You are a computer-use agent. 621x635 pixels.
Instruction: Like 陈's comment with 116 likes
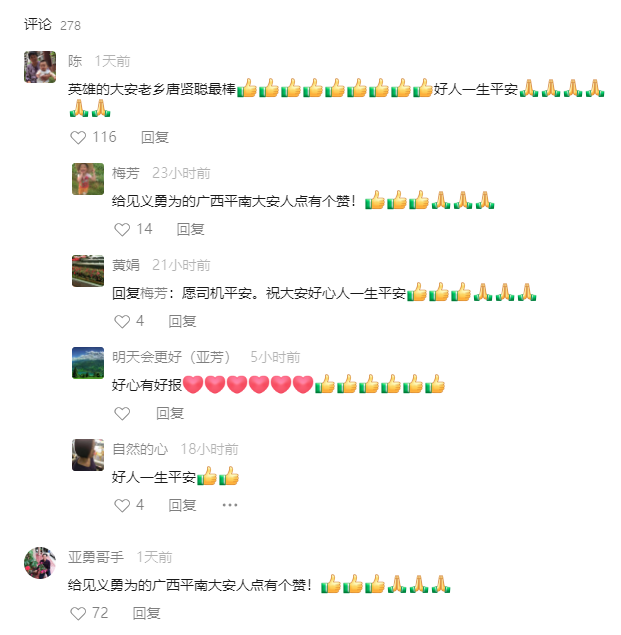pyautogui.click(x=78, y=138)
